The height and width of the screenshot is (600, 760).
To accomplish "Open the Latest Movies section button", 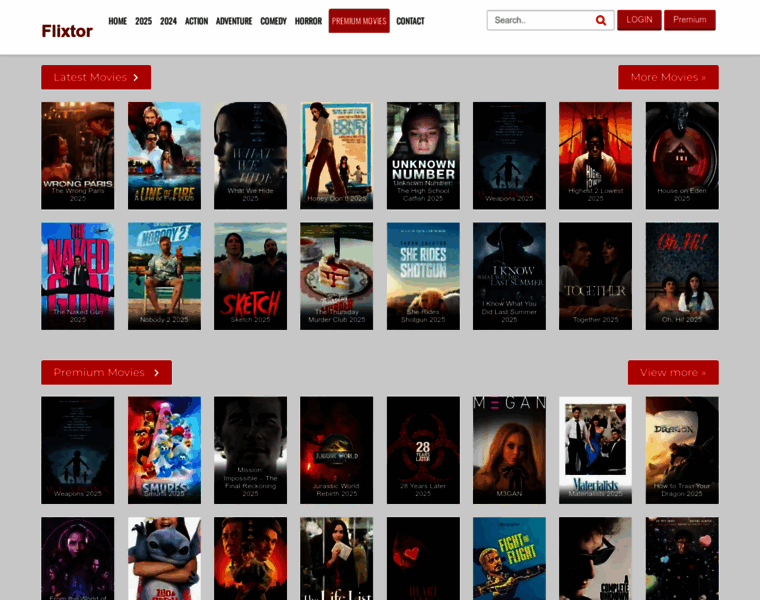I will [96, 77].
